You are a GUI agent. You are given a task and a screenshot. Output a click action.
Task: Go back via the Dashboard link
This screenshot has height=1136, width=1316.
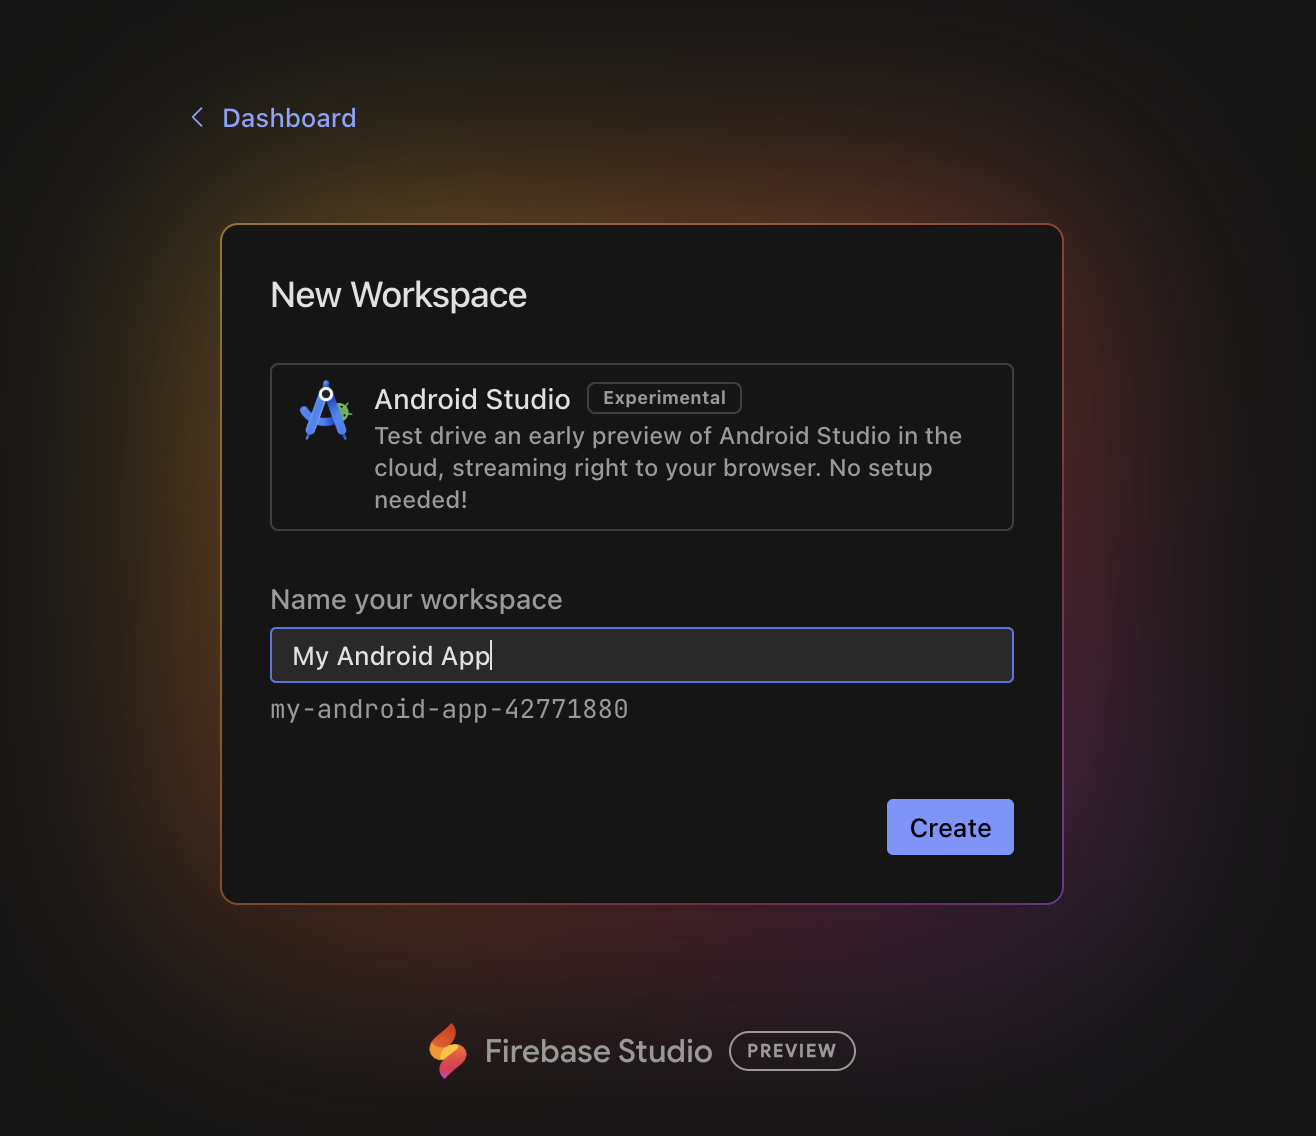[x=288, y=118]
